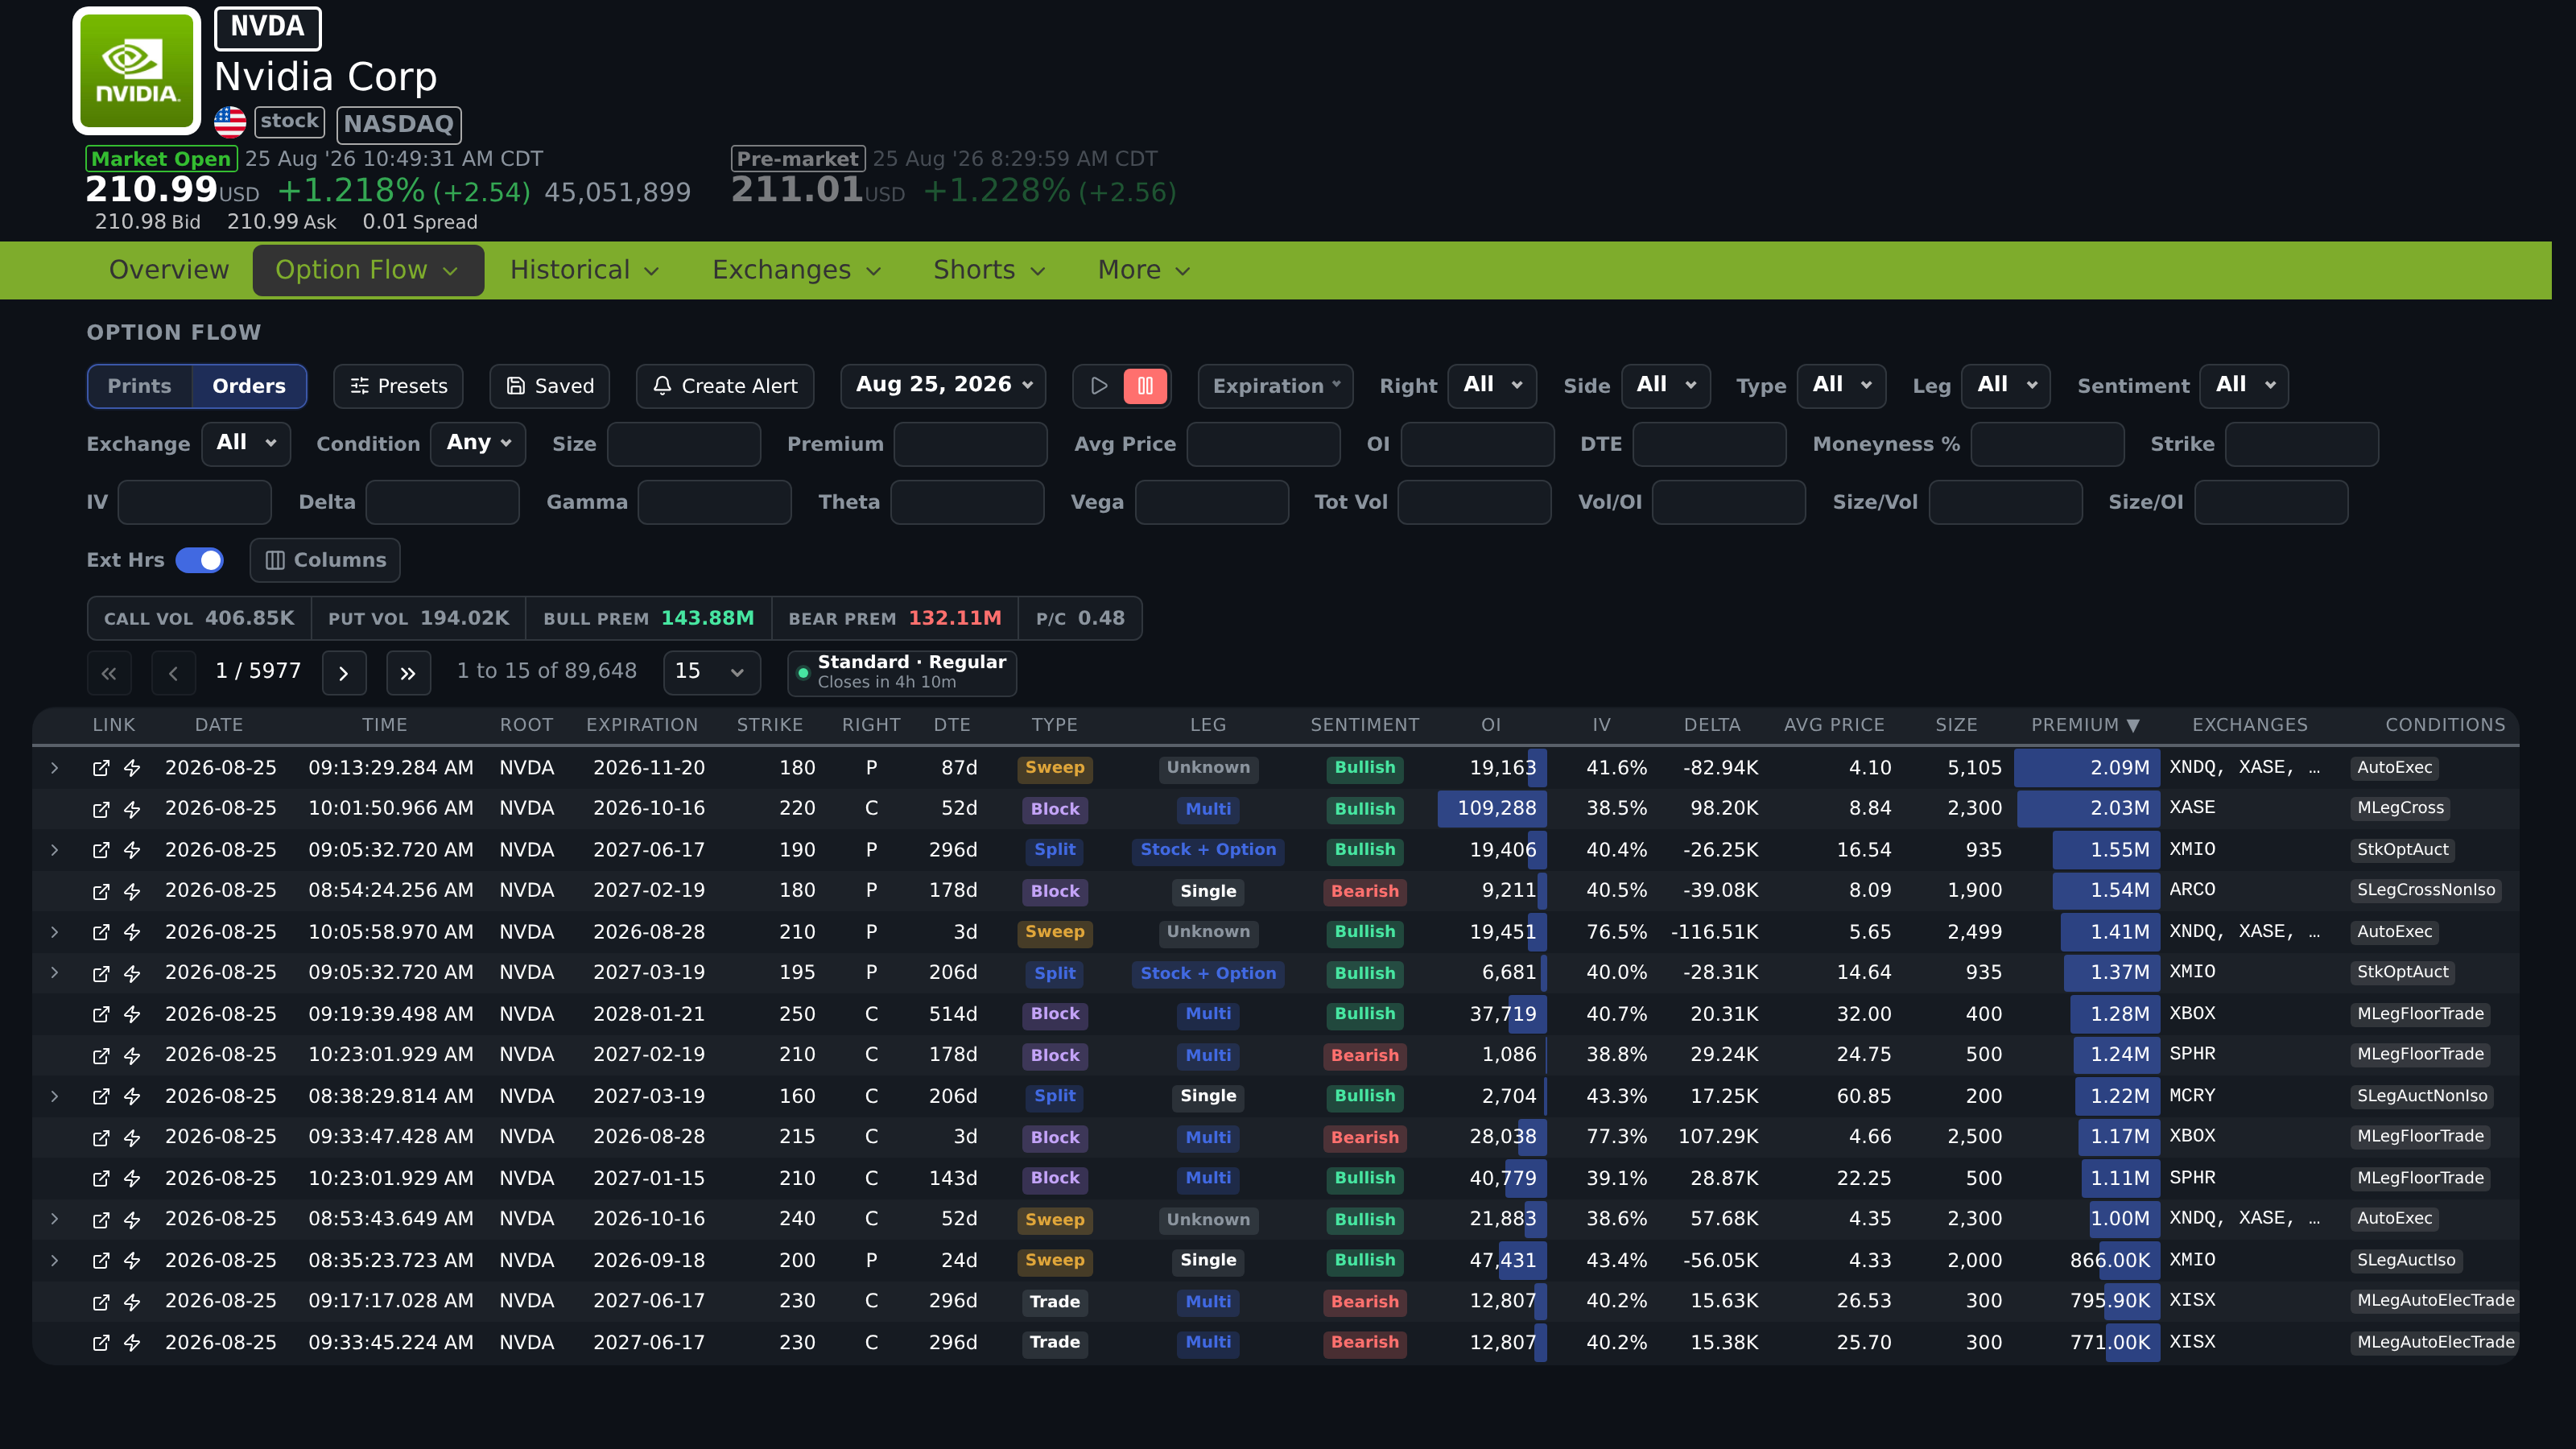
Task: Go to the next page of results
Action: click(344, 673)
